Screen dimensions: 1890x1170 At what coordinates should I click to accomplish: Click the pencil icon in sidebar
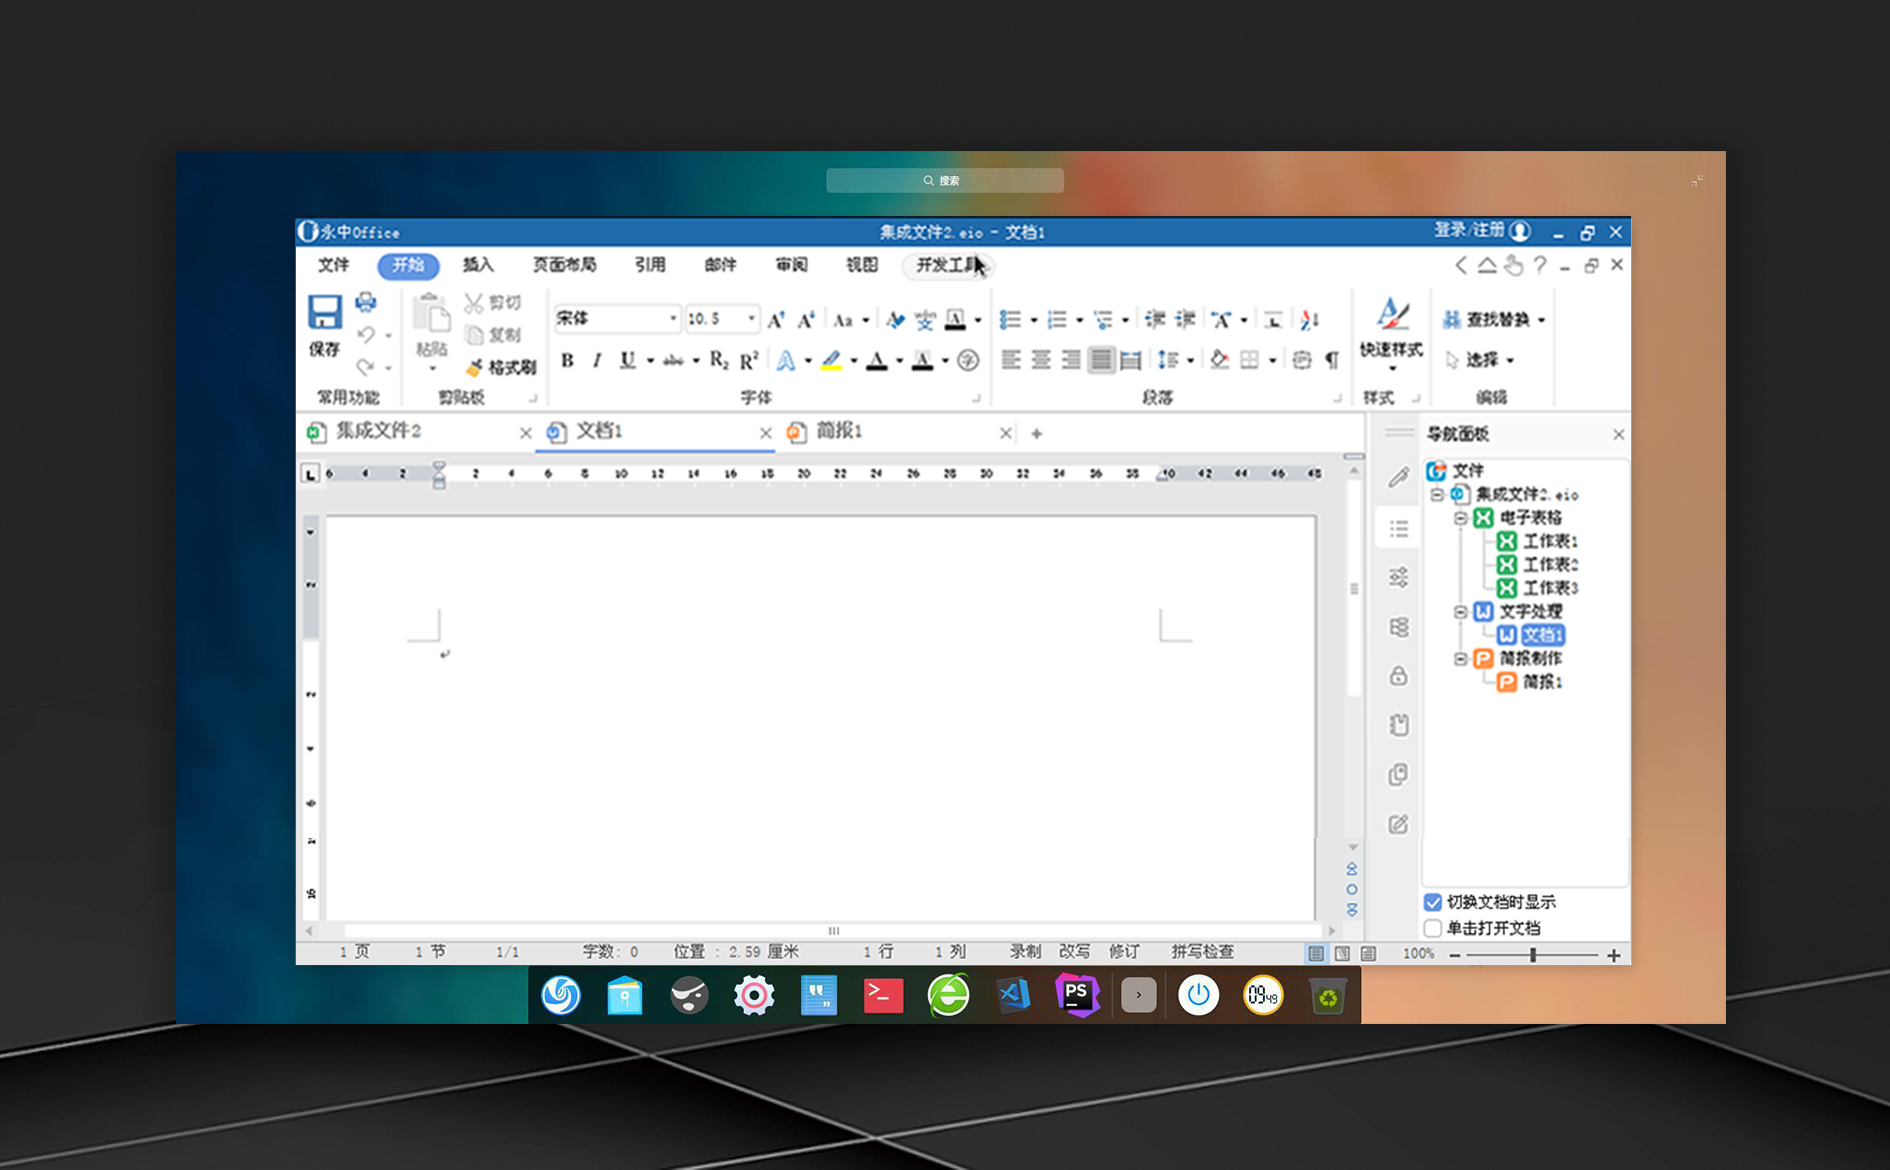point(1398,478)
